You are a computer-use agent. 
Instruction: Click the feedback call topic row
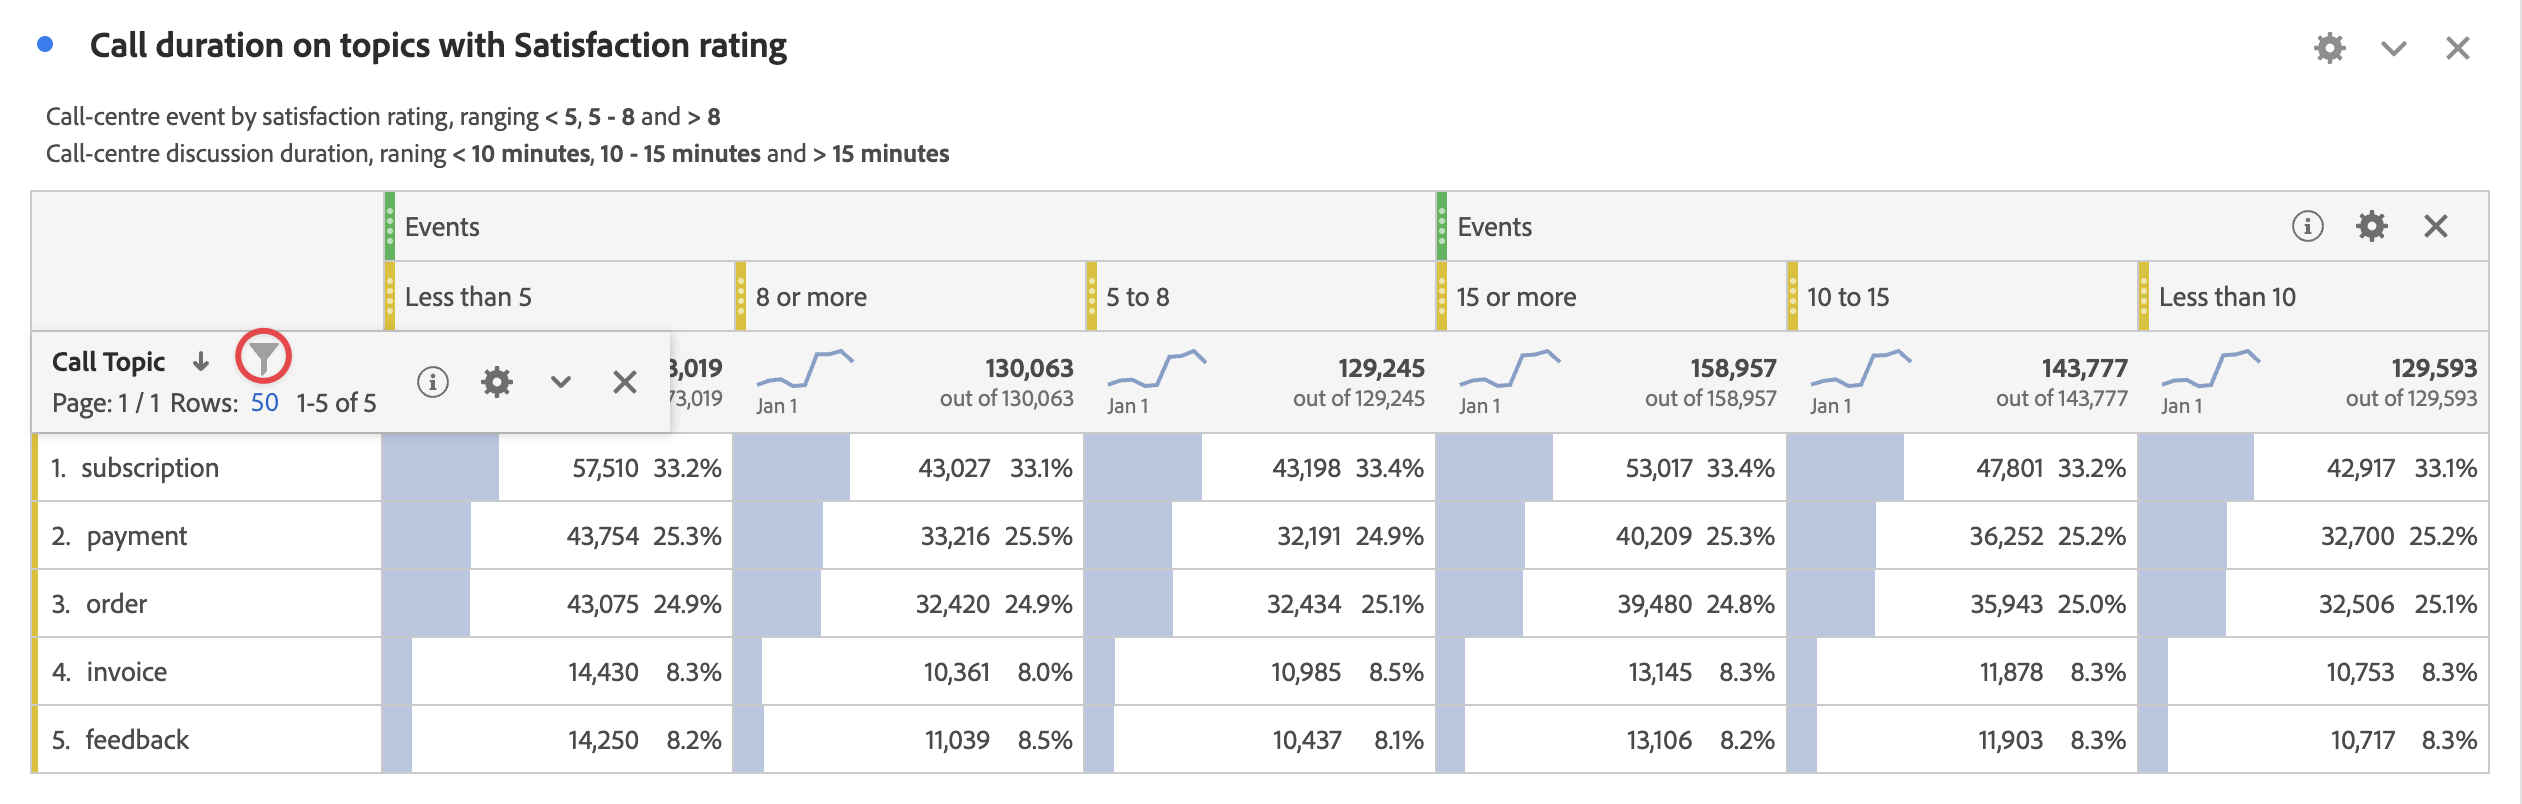[137, 740]
